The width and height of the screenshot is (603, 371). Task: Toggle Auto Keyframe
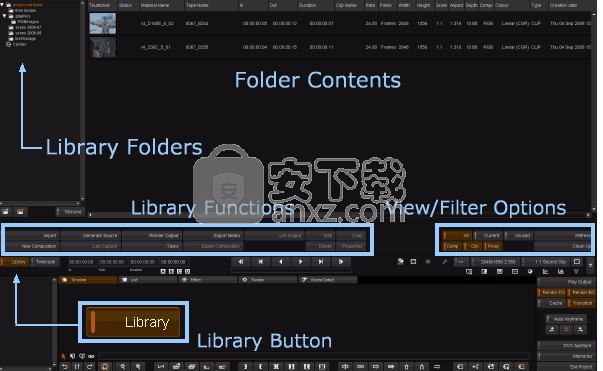[566, 319]
